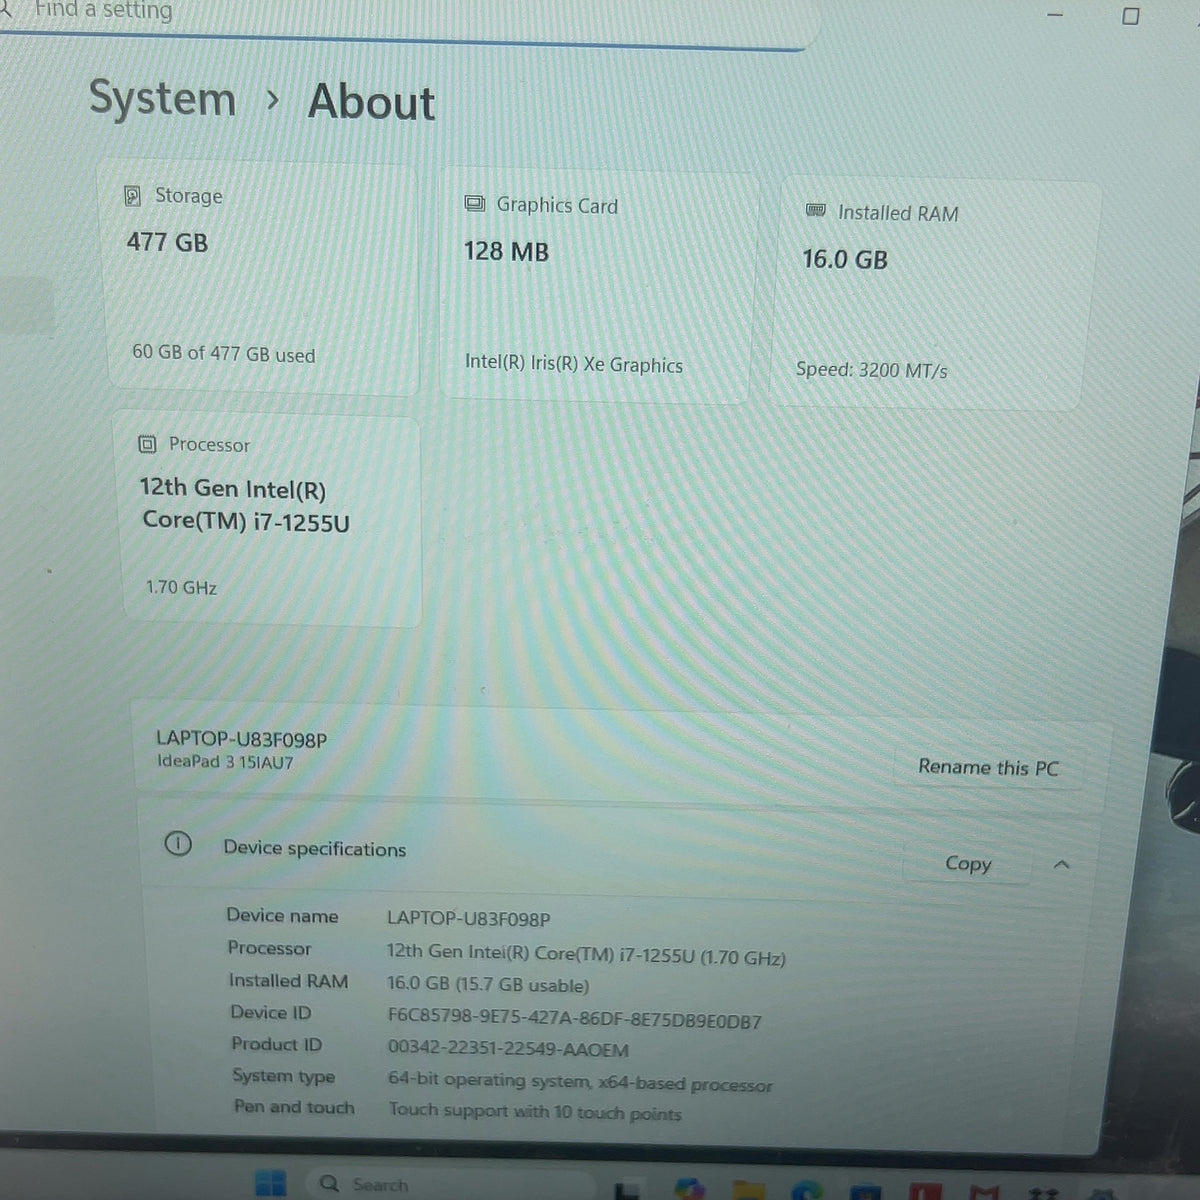Go back to System in breadcrumb
Screen dimensions: 1200x1200
pos(162,98)
